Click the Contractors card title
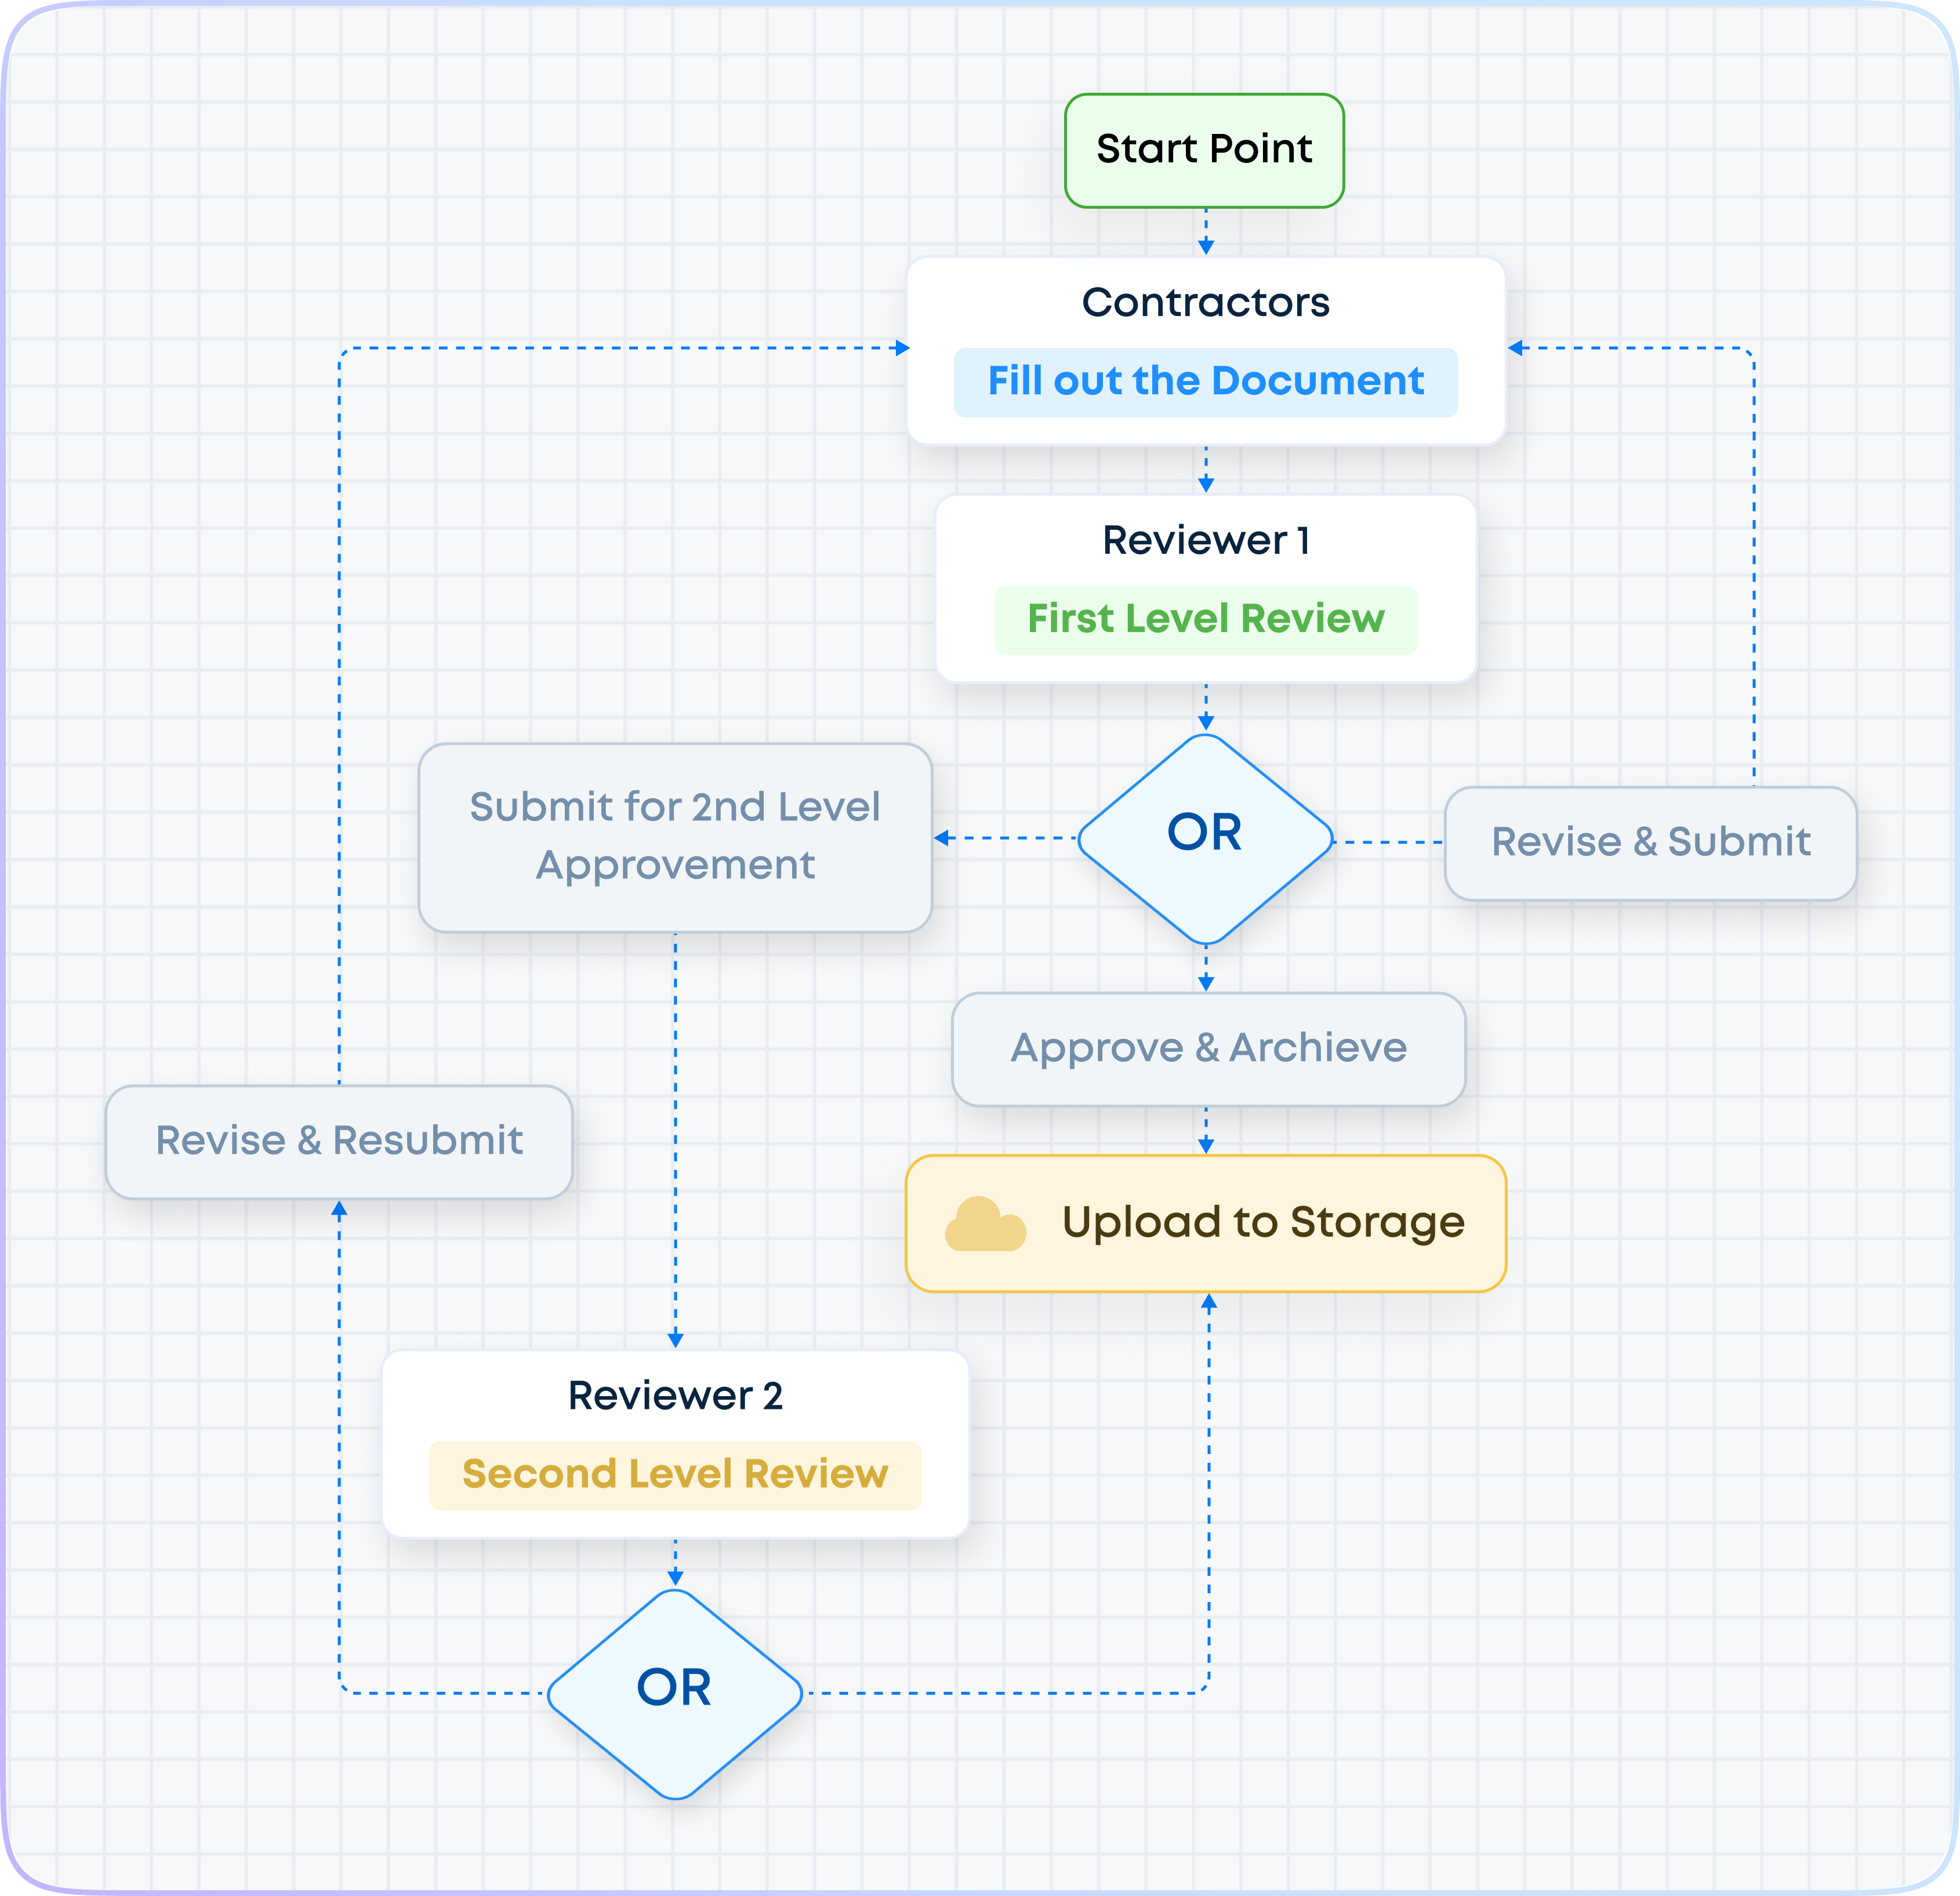The width and height of the screenshot is (1960, 1896). [x=1205, y=302]
